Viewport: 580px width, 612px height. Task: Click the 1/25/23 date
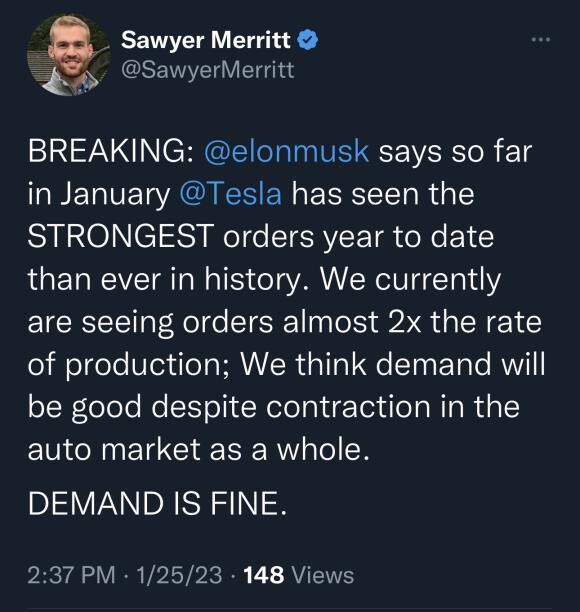coord(179,575)
